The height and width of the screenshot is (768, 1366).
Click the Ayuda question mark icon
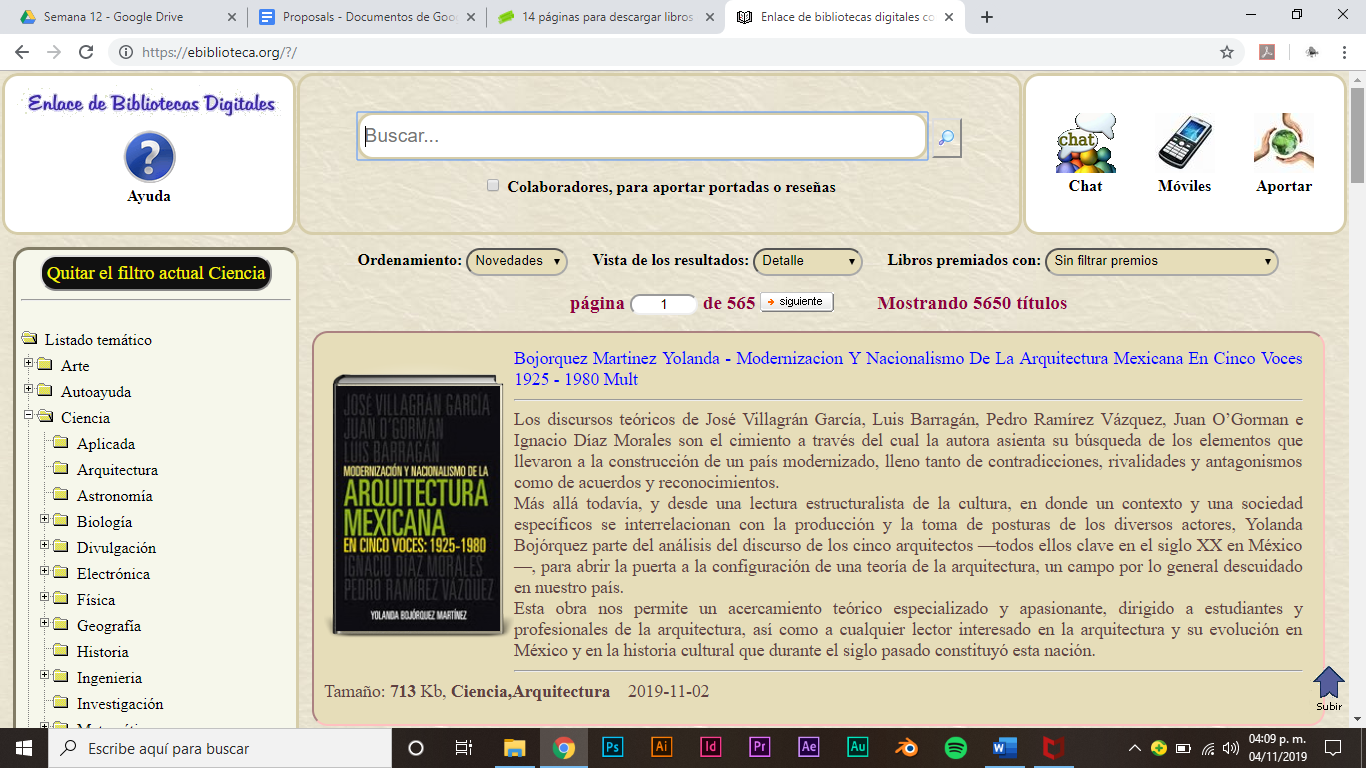pos(149,158)
